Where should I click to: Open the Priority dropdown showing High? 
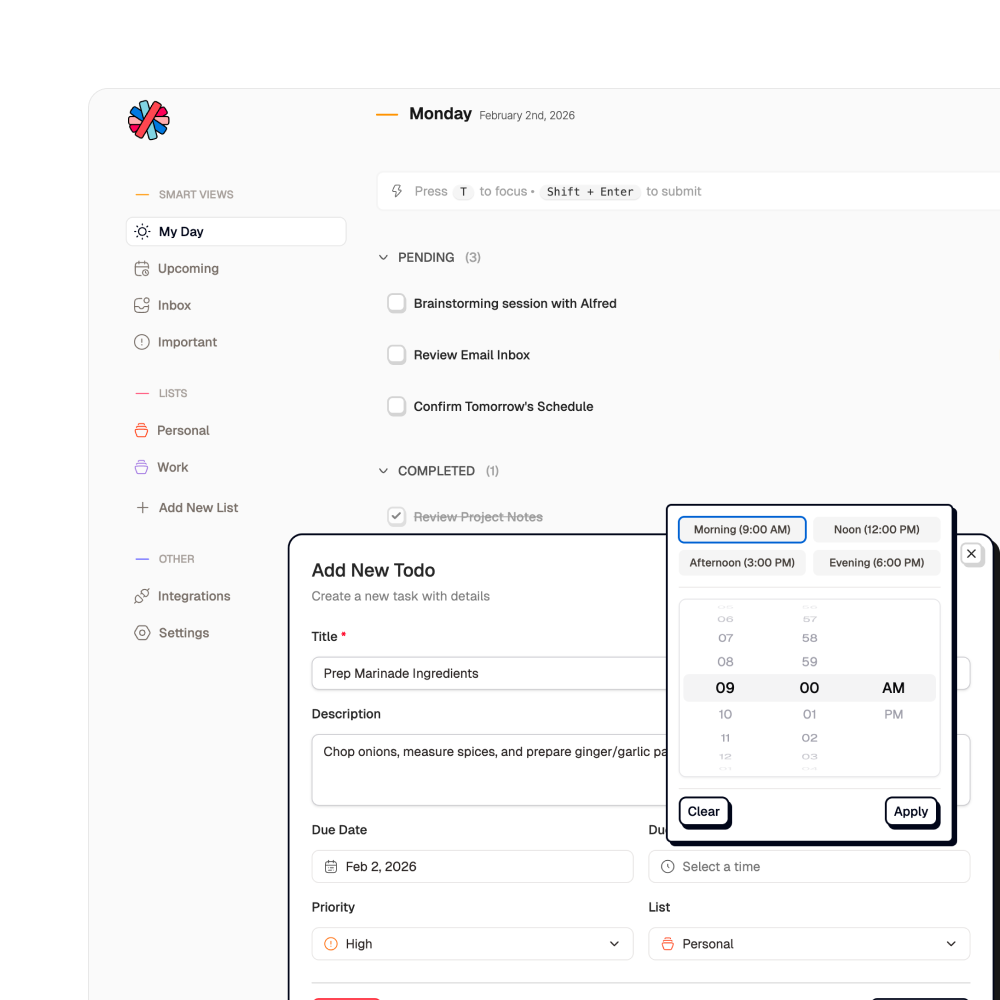472,944
